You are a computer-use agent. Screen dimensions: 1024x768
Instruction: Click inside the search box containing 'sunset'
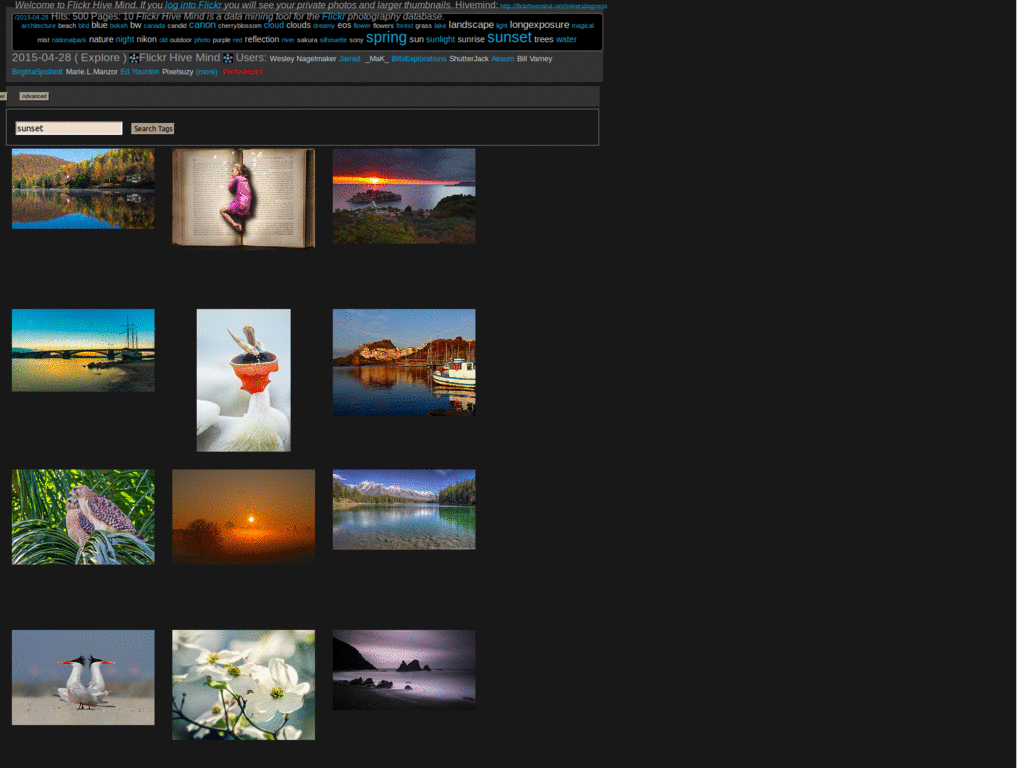pyautogui.click(x=67, y=128)
